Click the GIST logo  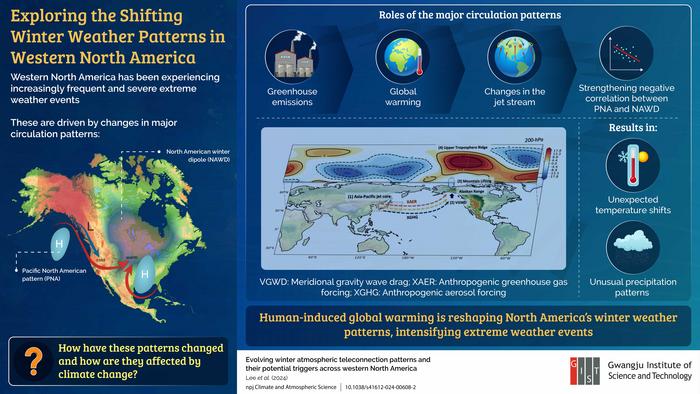coord(585,371)
